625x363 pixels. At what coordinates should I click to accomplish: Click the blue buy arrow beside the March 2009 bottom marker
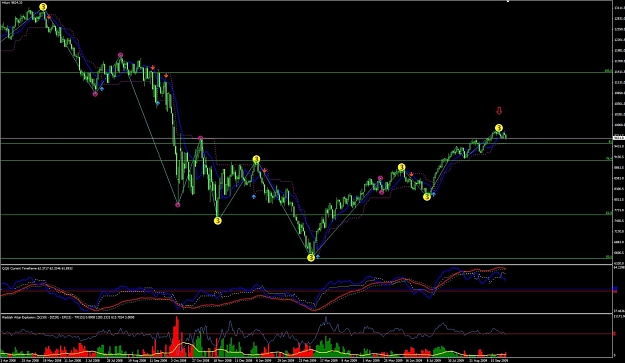(318, 256)
